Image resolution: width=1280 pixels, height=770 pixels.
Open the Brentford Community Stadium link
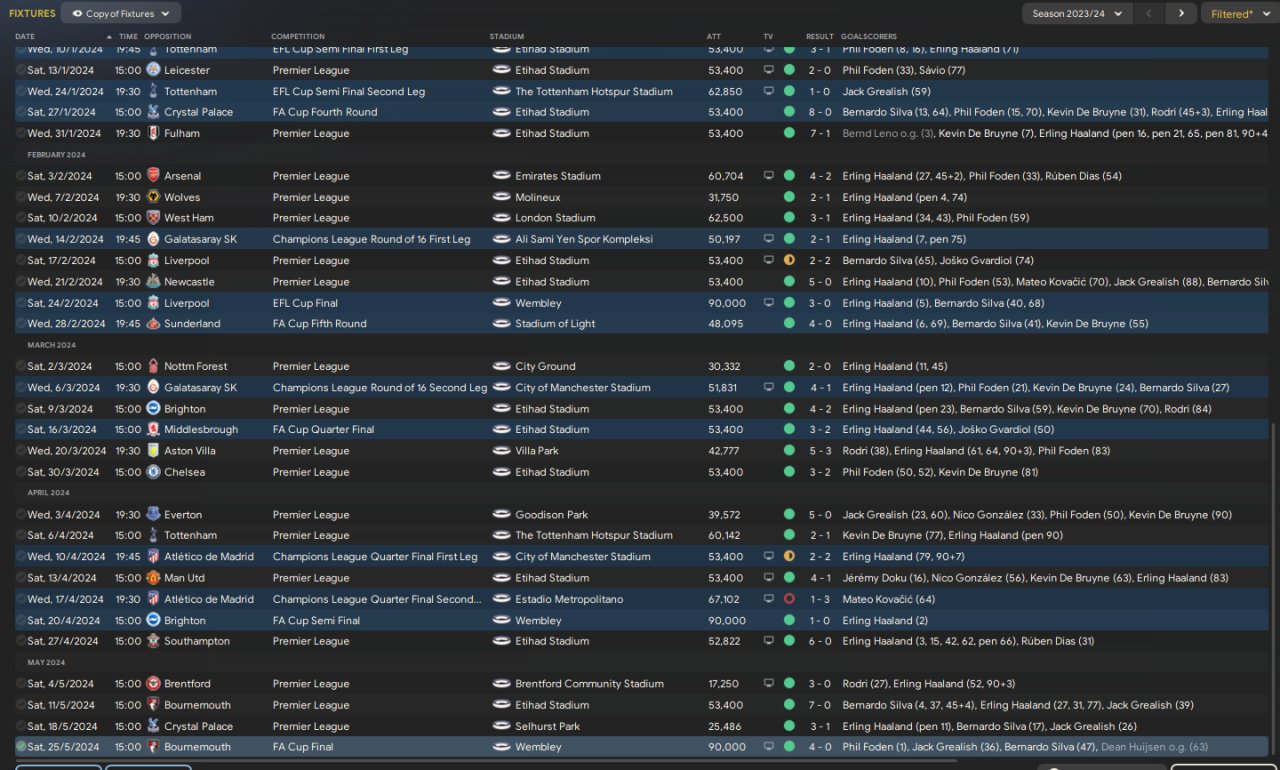pyautogui.click(x=589, y=684)
